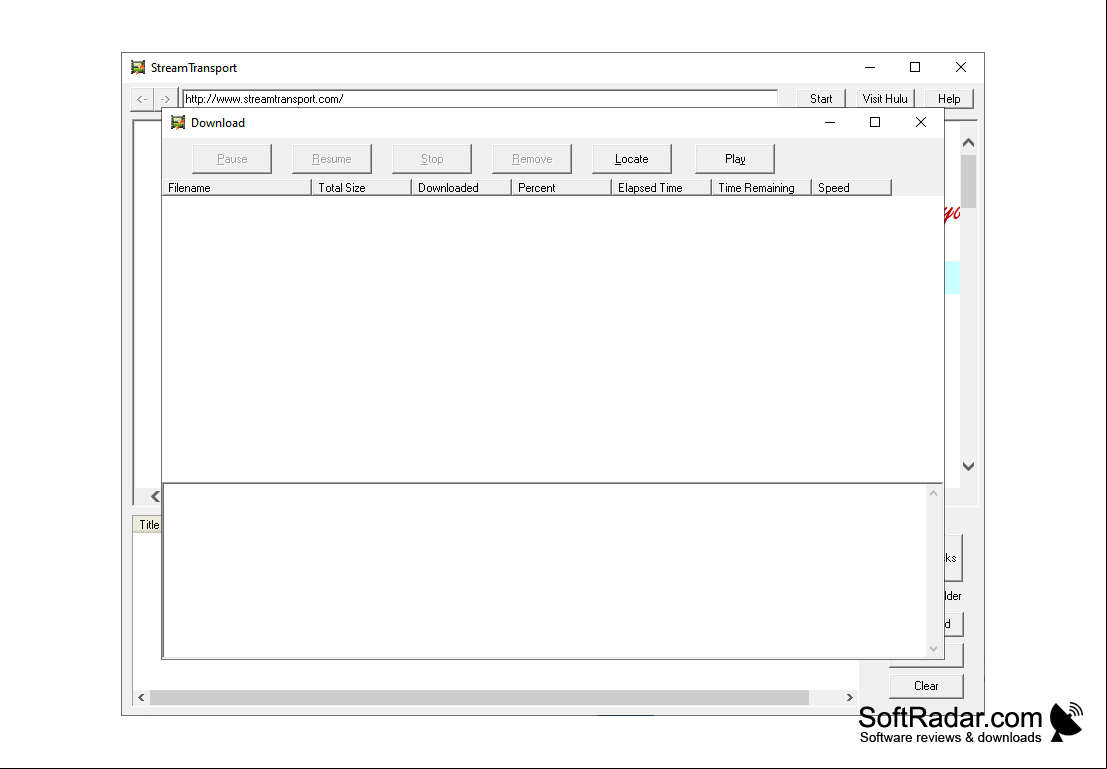The width and height of the screenshot is (1107, 769).
Task: Click the Resume download button
Action: 332,159
